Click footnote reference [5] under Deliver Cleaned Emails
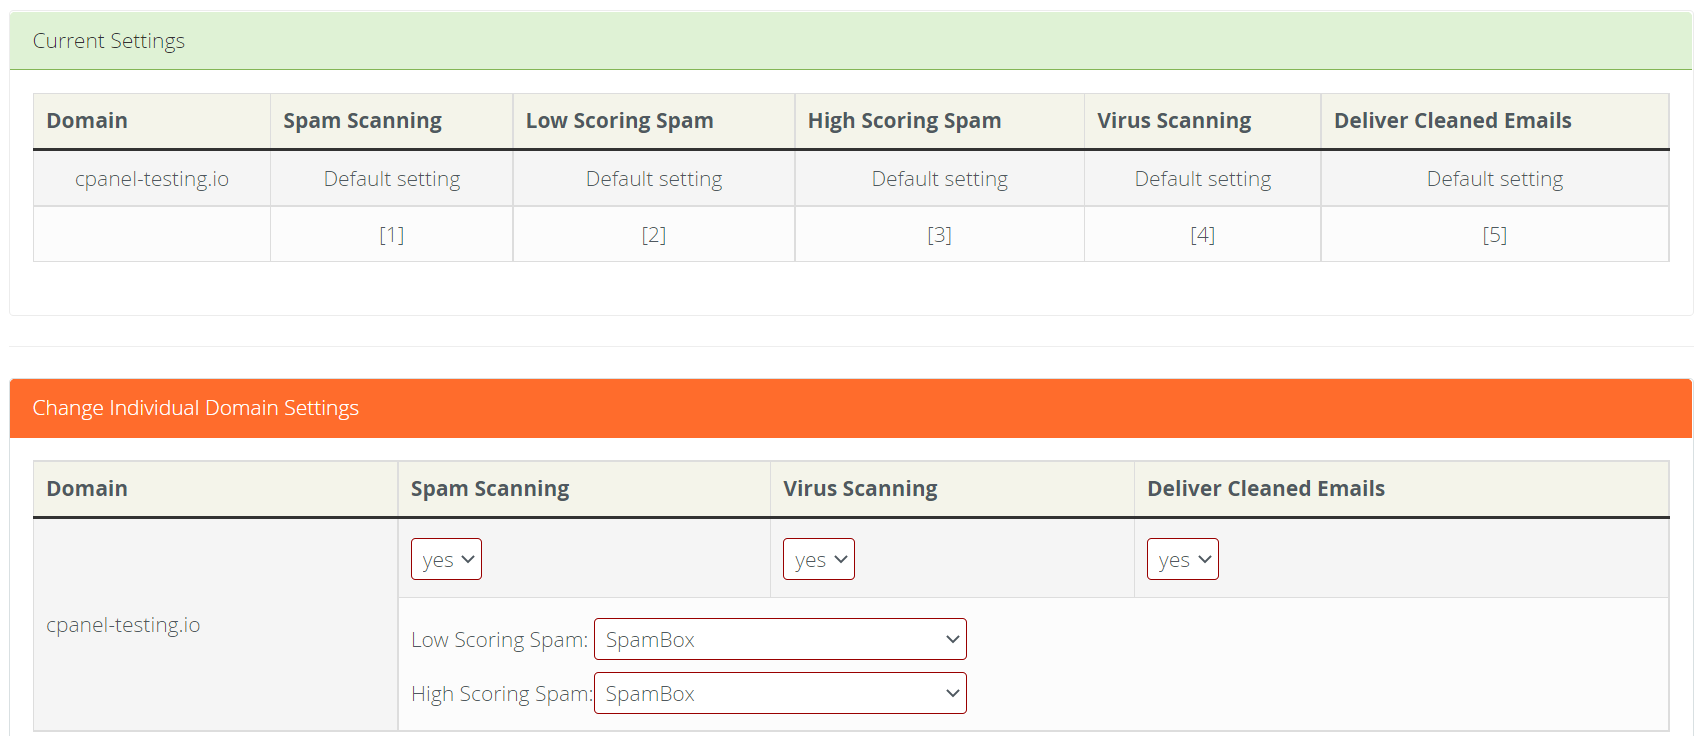1707x736 pixels. 1494,235
